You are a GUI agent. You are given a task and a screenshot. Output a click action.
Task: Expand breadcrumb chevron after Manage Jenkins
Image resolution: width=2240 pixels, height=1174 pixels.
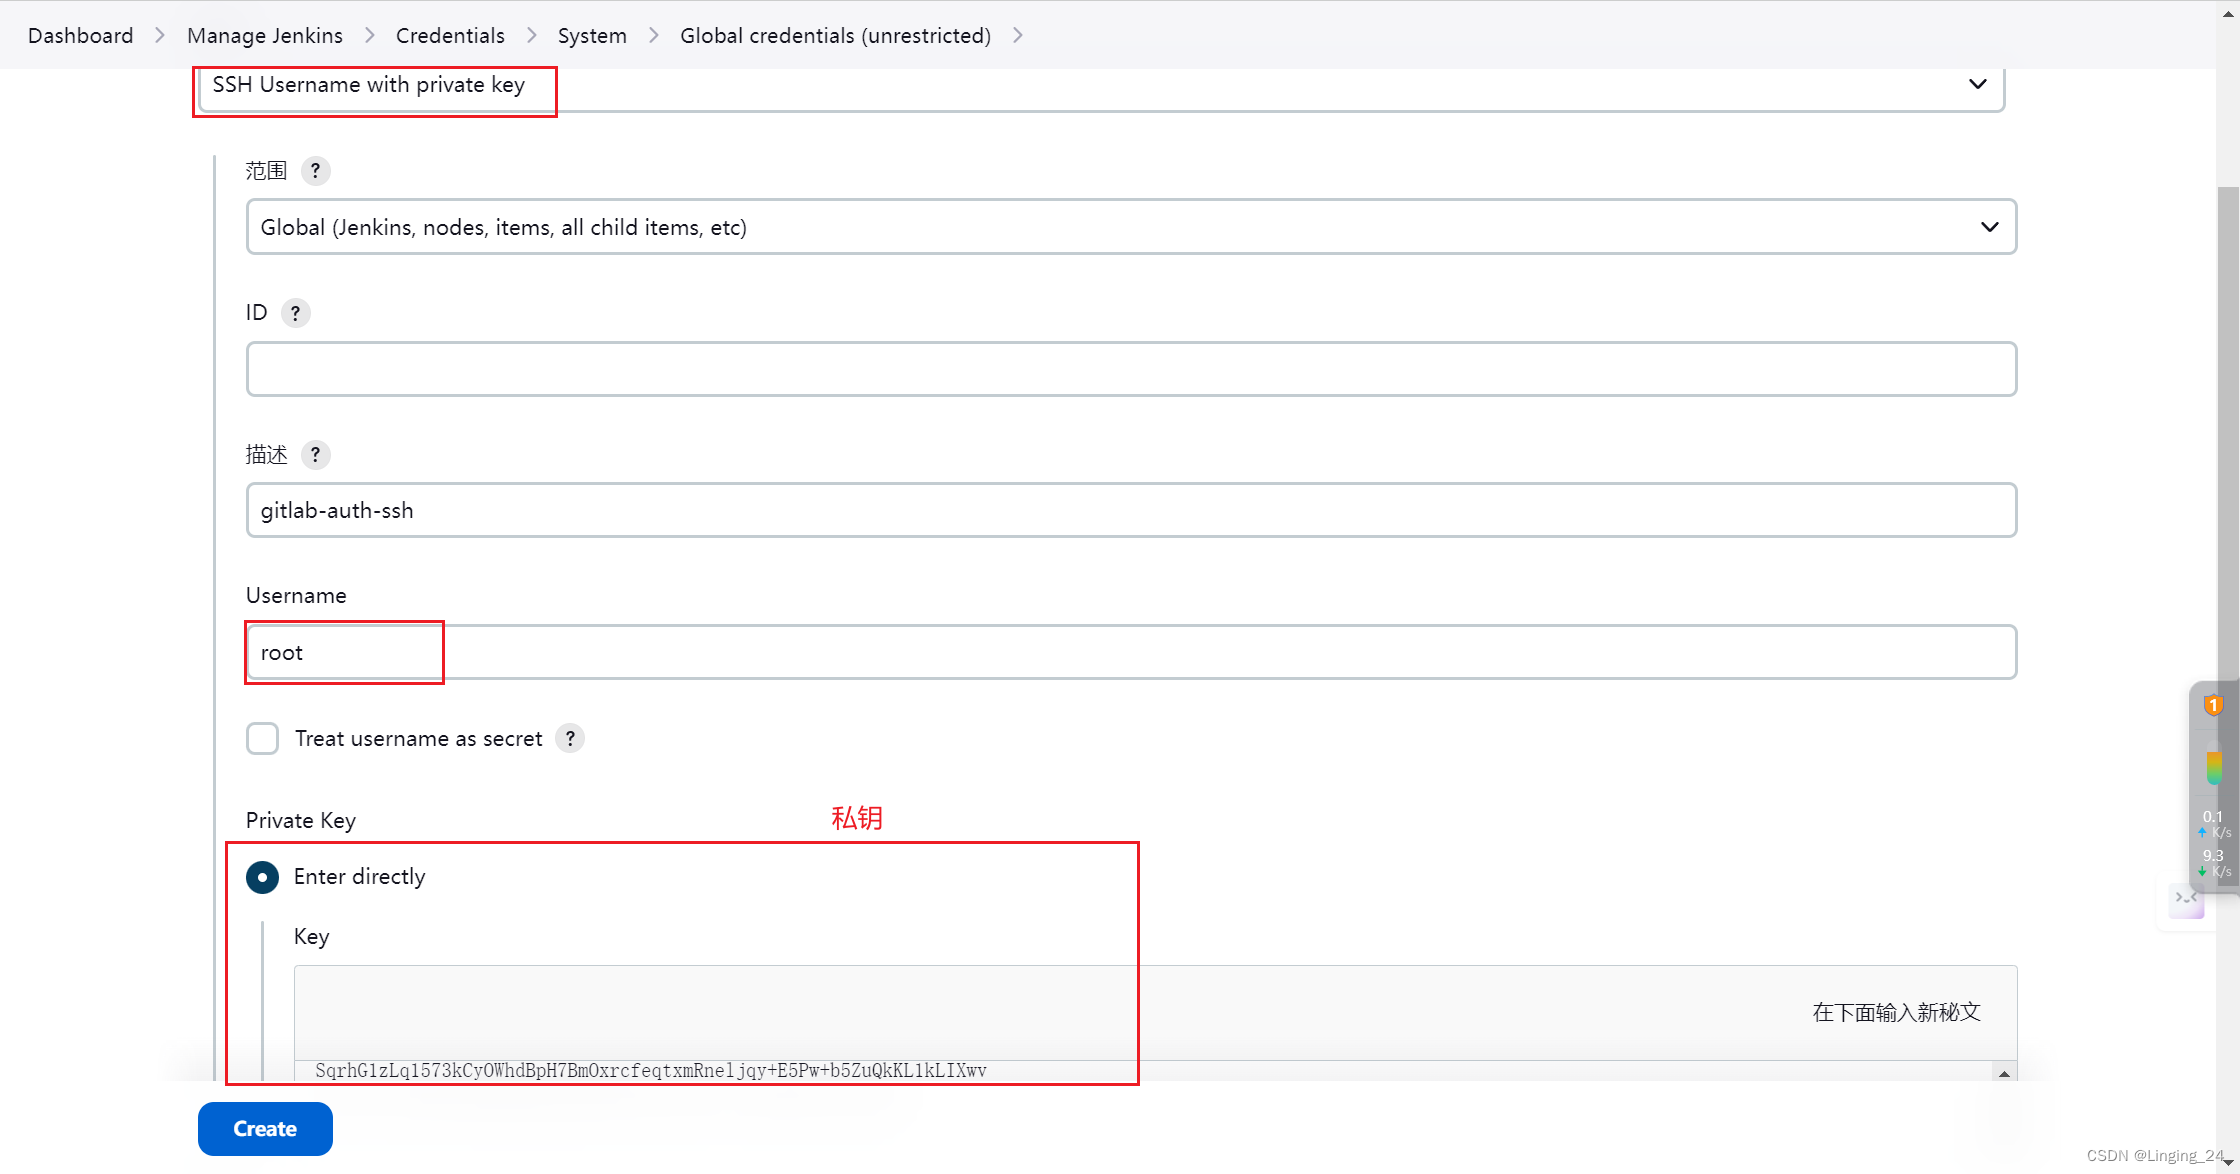click(370, 36)
